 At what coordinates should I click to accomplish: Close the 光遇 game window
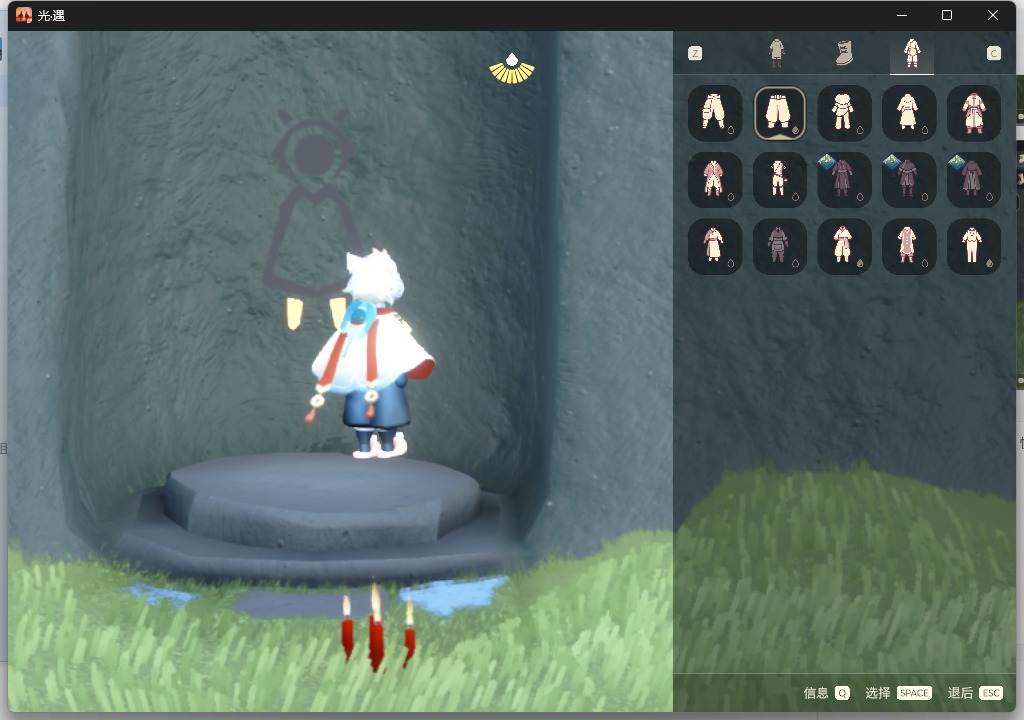point(993,15)
